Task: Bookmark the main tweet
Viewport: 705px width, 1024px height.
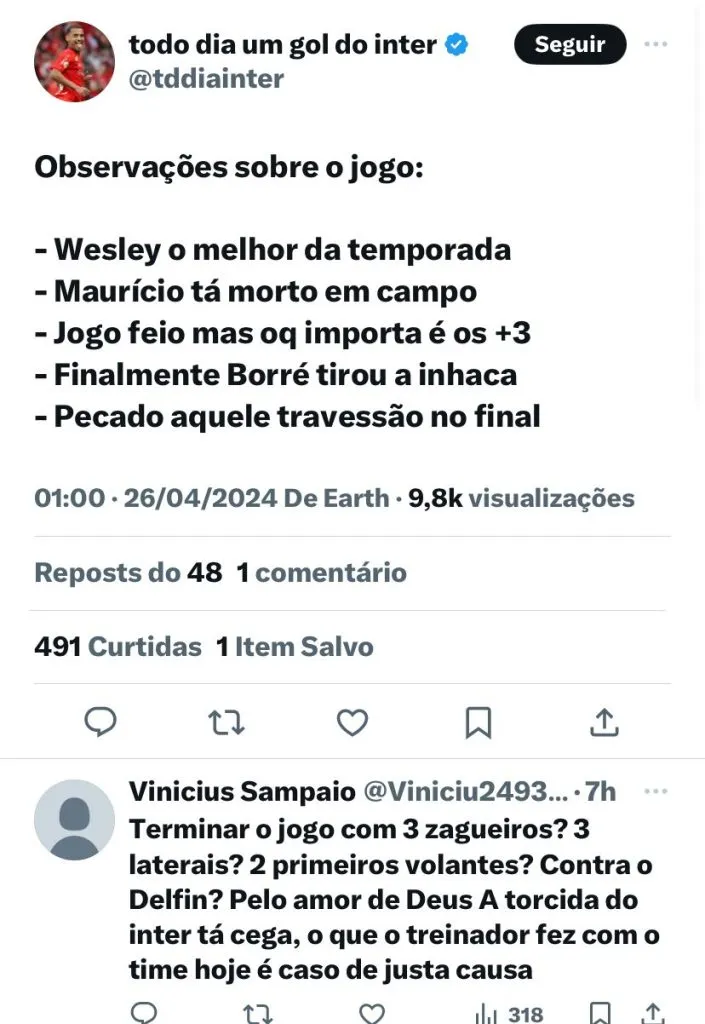Action: pyautogui.click(x=478, y=720)
